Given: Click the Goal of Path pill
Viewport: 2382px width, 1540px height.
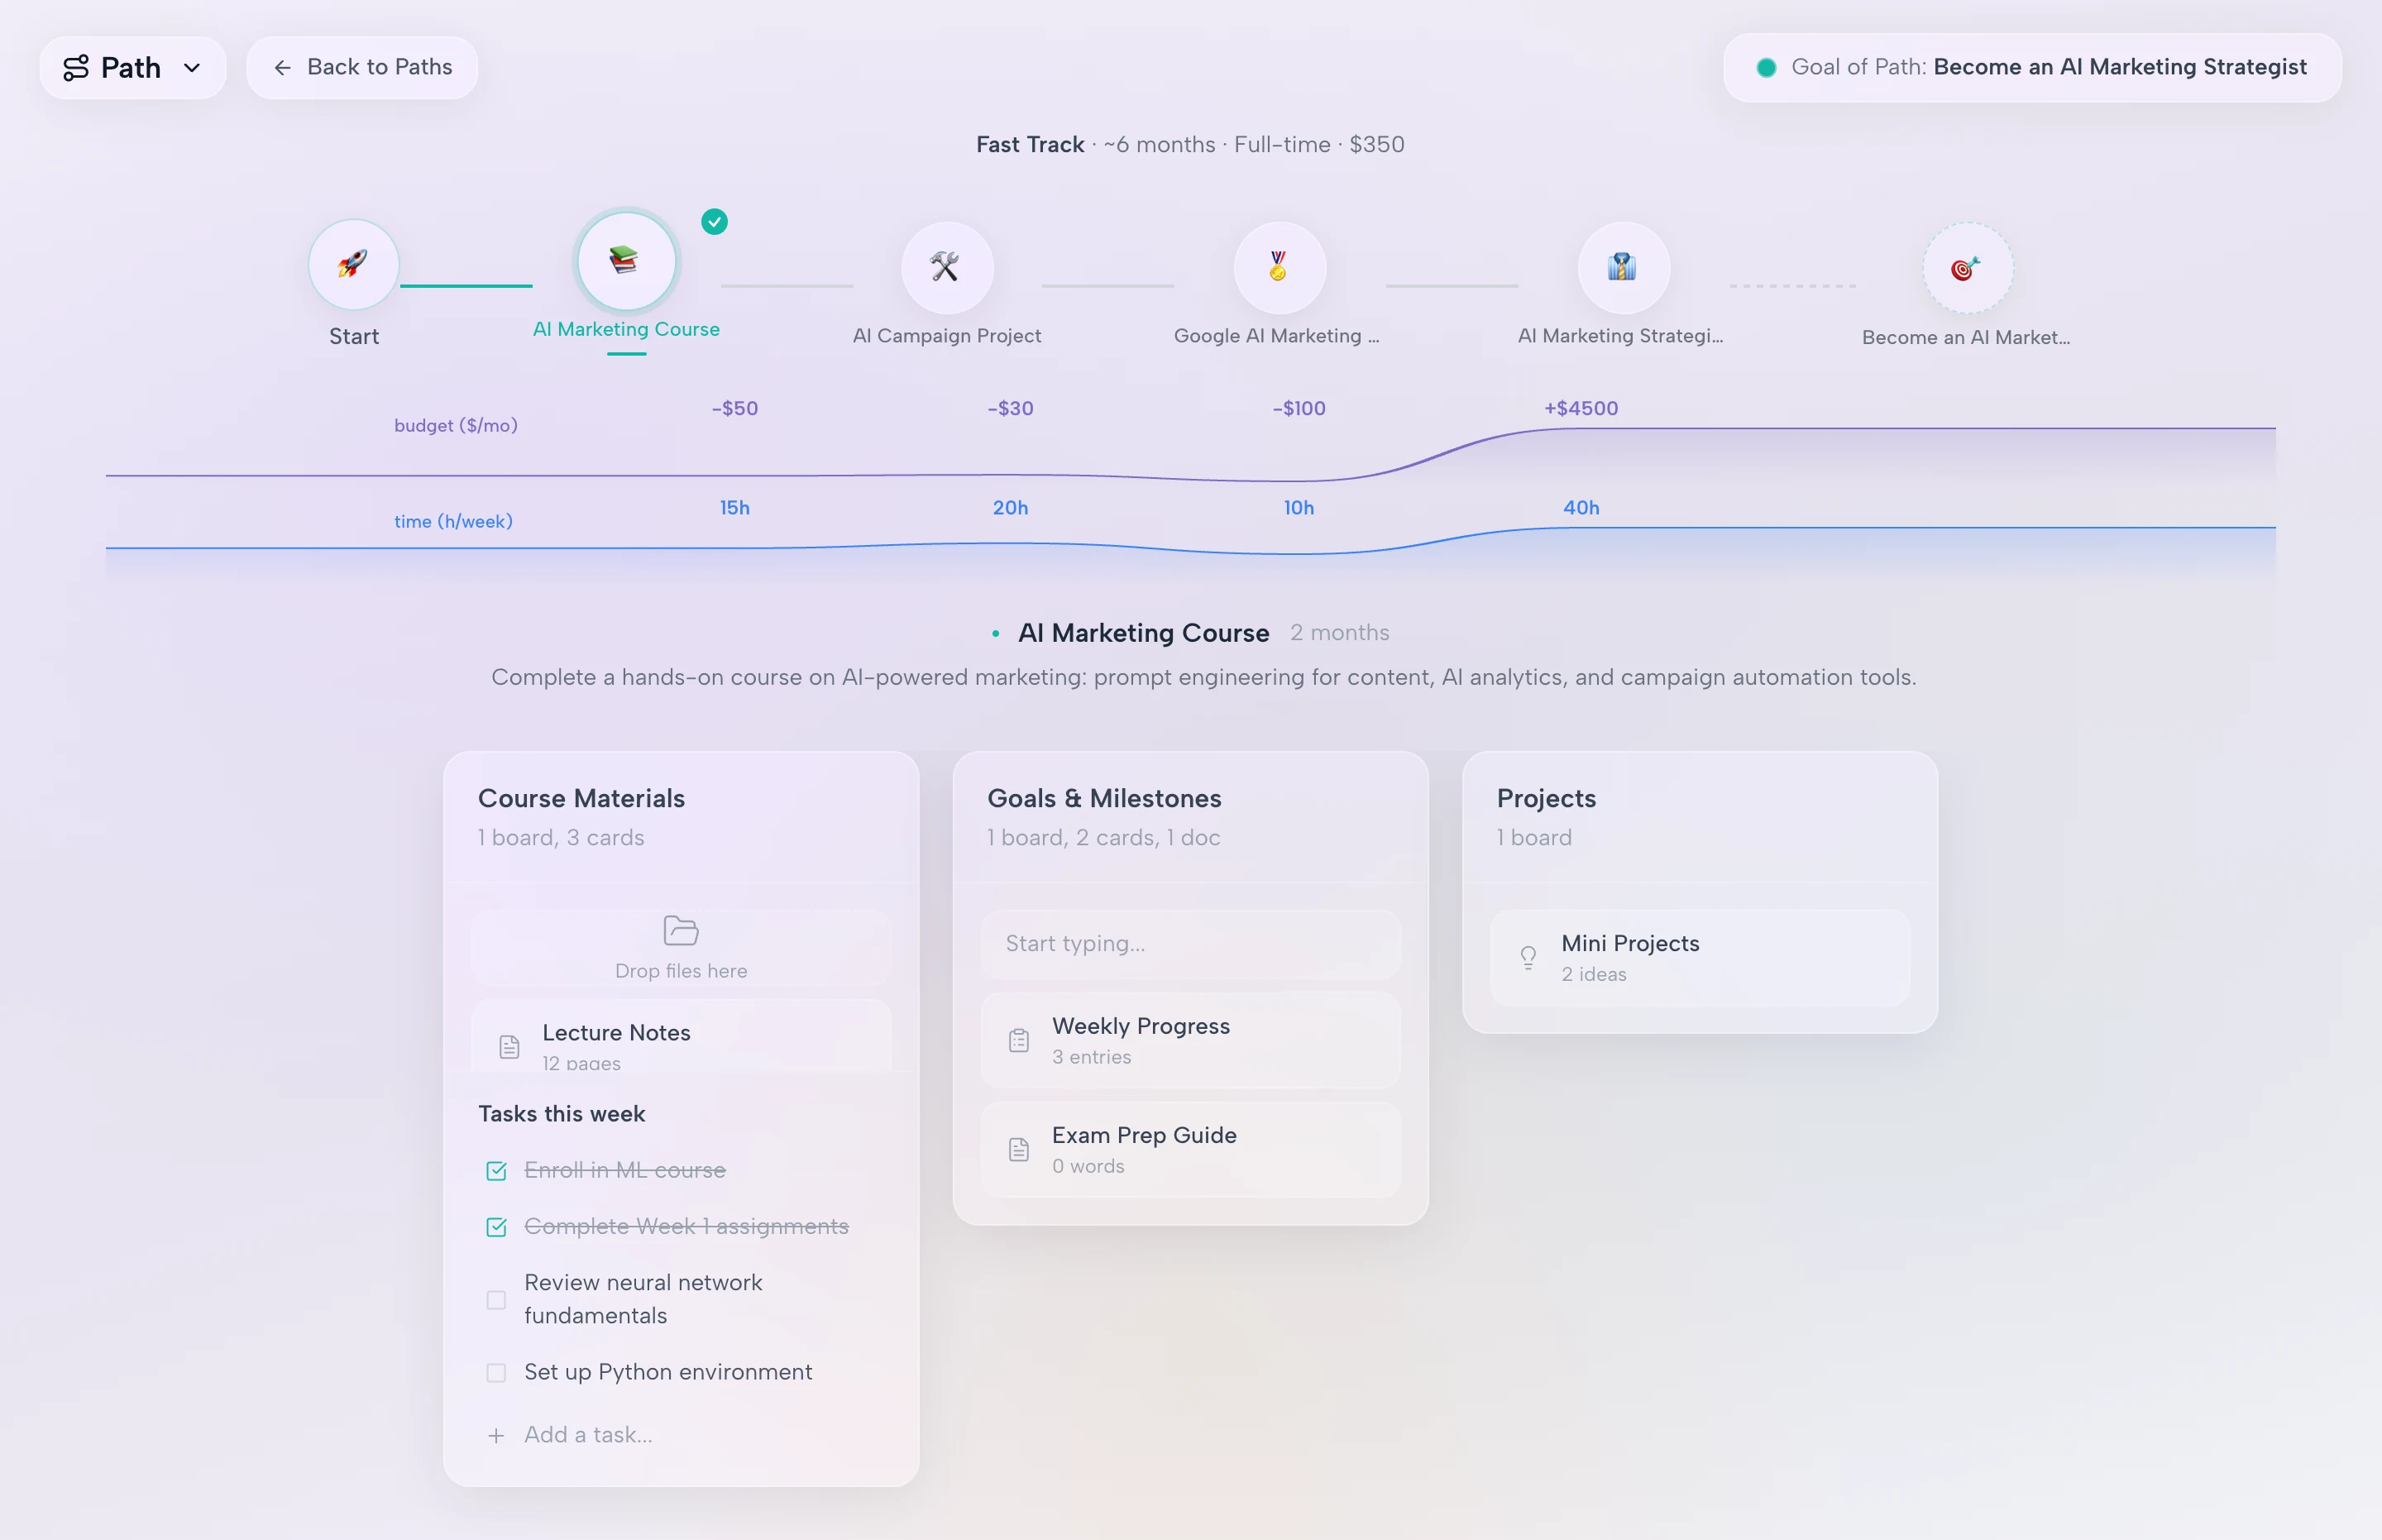Looking at the screenshot, I should pyautogui.click(x=2032, y=67).
